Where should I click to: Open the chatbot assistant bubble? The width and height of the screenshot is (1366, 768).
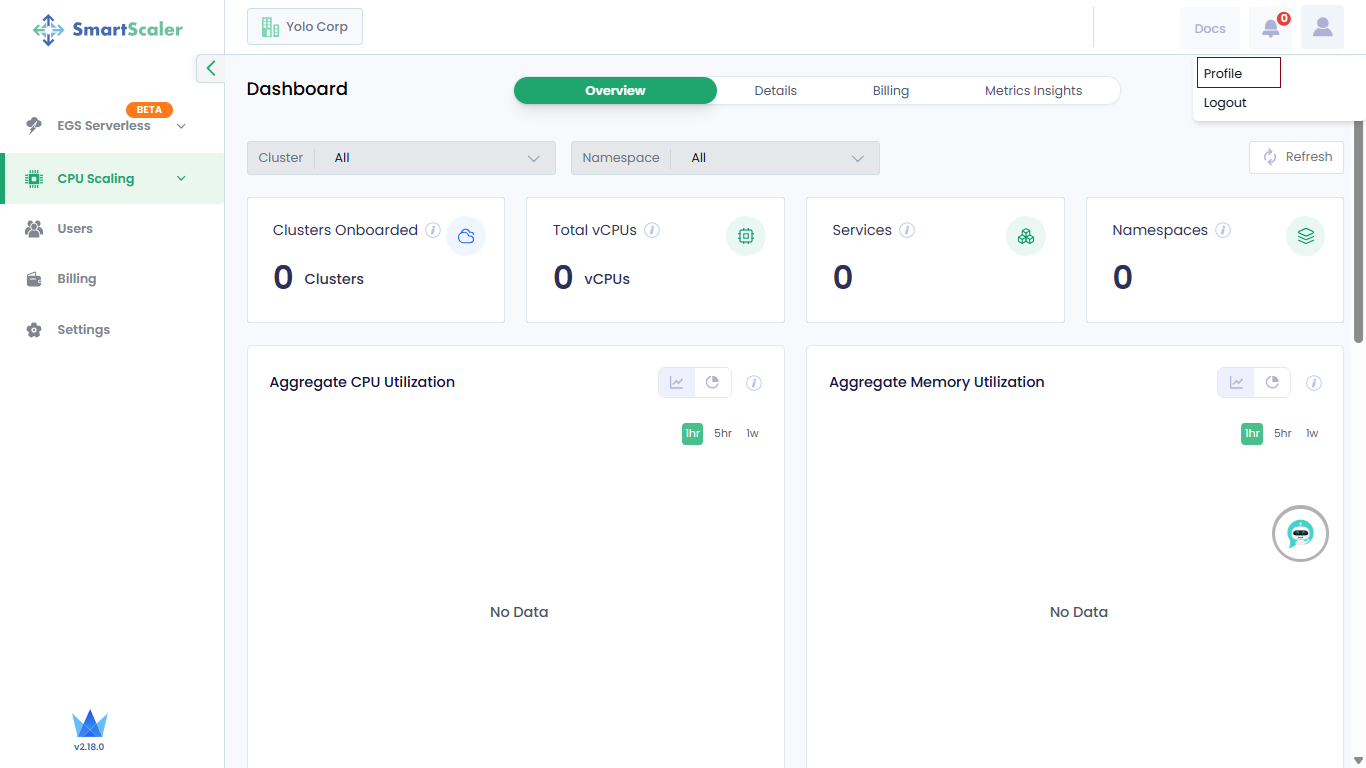pyautogui.click(x=1300, y=534)
